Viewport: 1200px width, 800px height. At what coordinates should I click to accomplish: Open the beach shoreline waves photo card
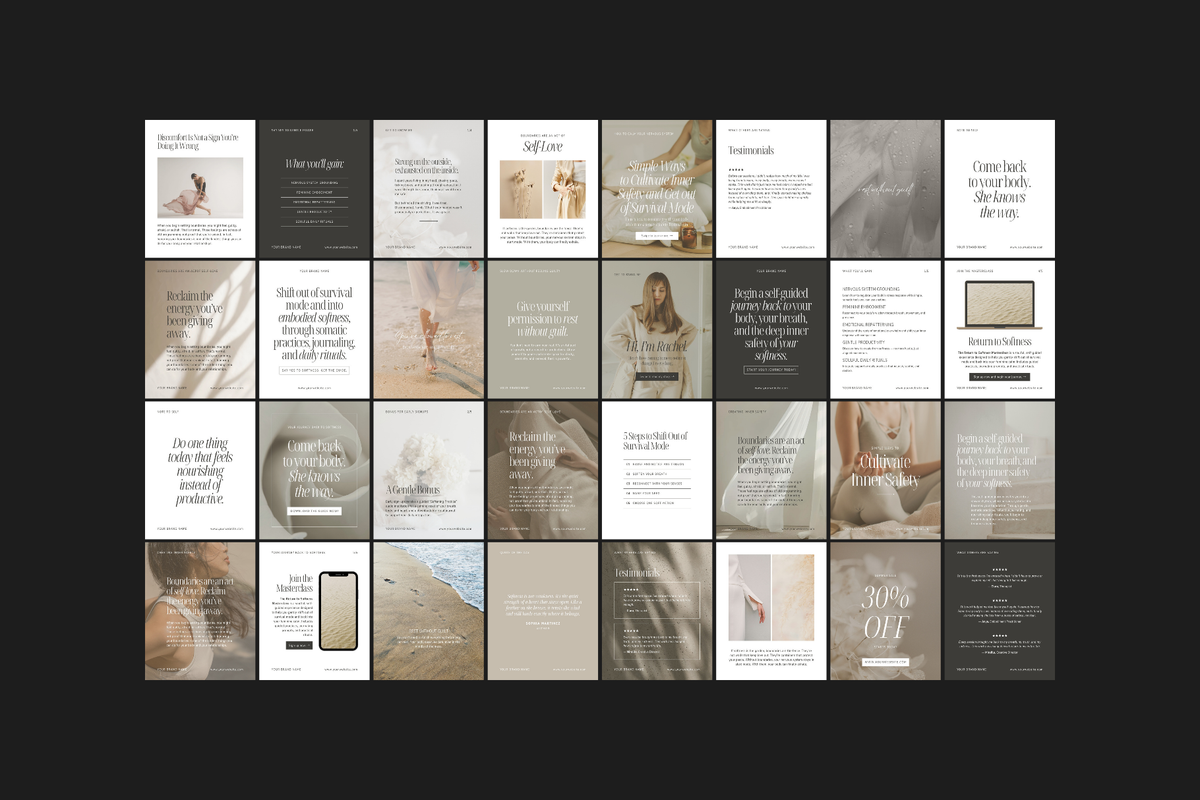tap(428, 611)
